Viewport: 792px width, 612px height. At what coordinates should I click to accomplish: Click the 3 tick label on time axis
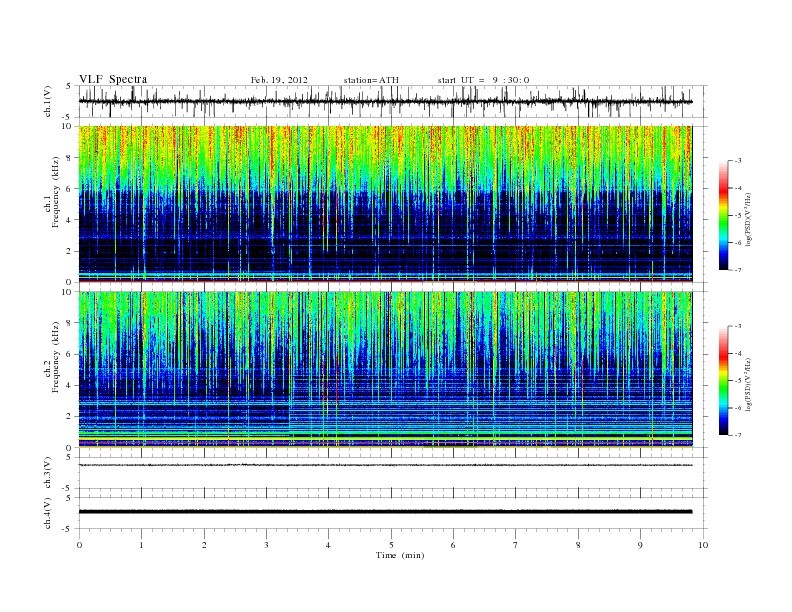(x=266, y=545)
